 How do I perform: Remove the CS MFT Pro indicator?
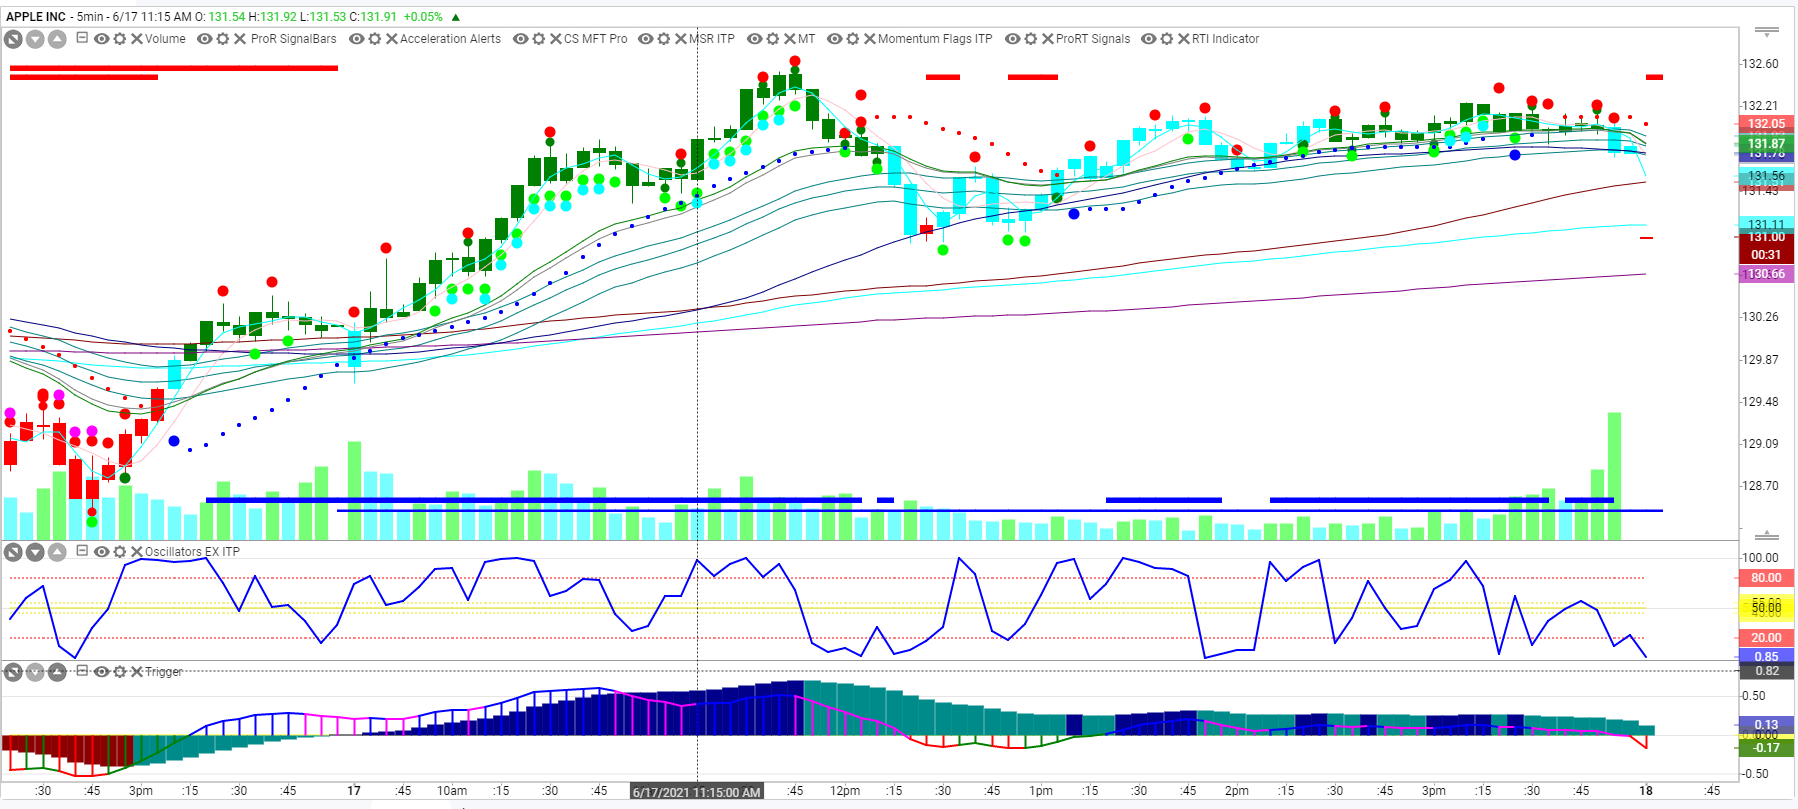[556, 39]
